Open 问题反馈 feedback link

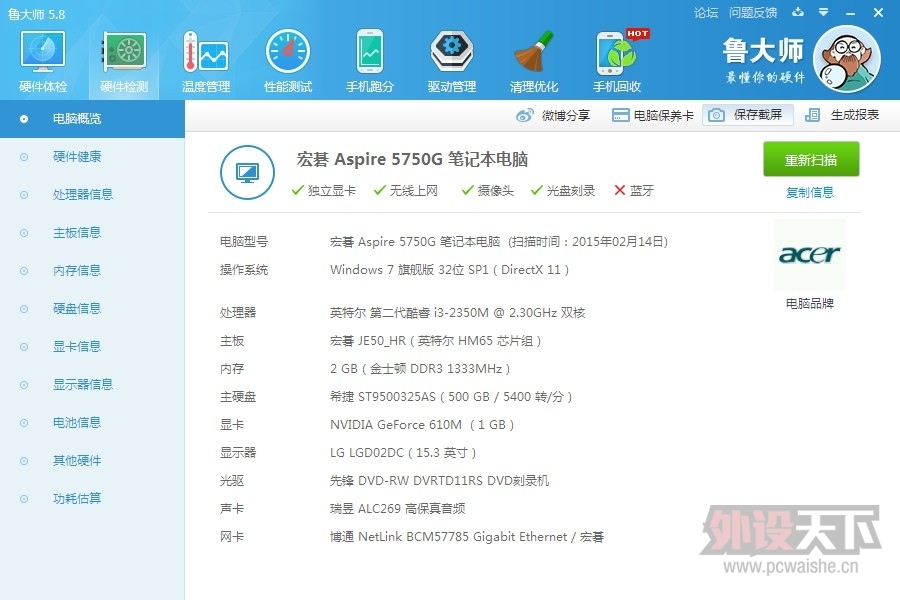click(752, 13)
